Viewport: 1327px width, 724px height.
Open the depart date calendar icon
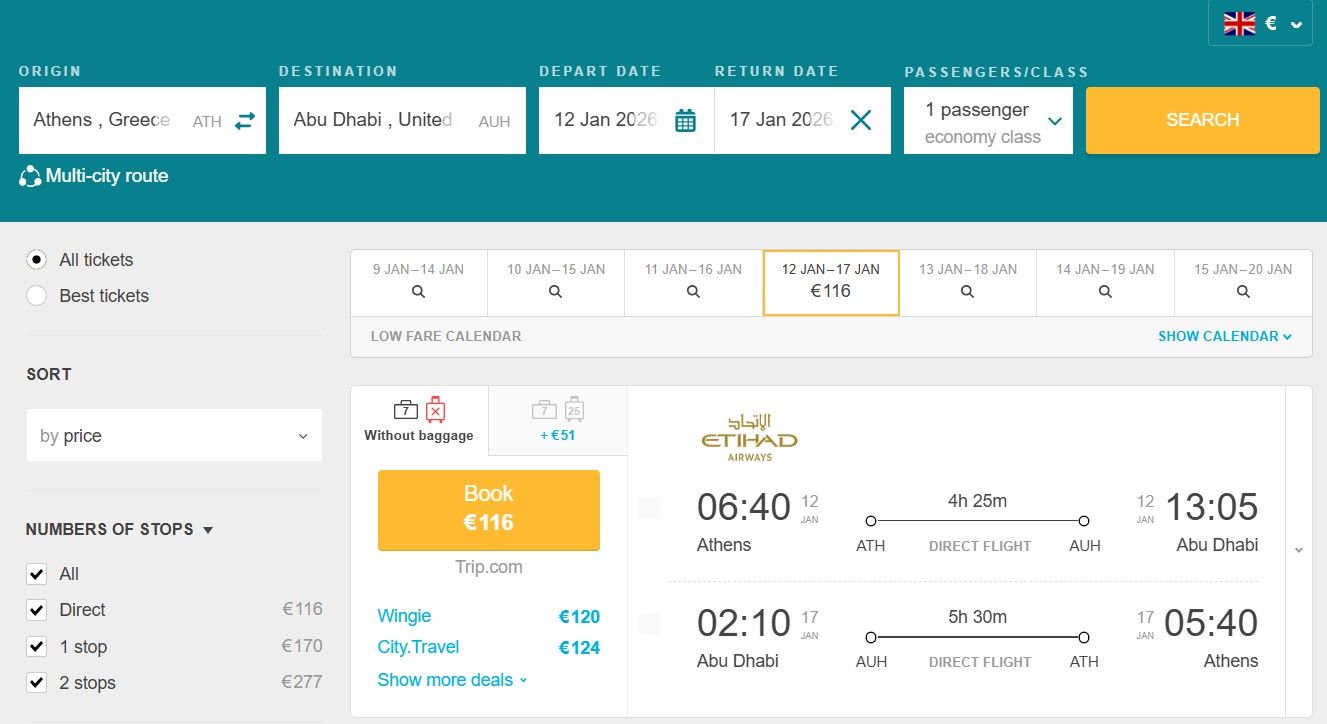tap(686, 119)
